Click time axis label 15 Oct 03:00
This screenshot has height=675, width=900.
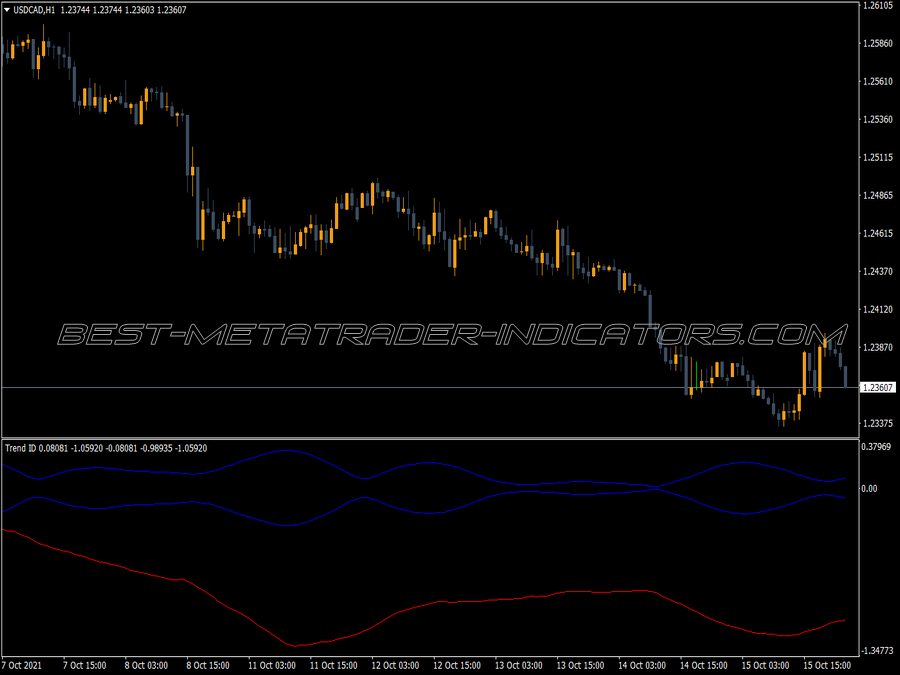click(x=766, y=665)
